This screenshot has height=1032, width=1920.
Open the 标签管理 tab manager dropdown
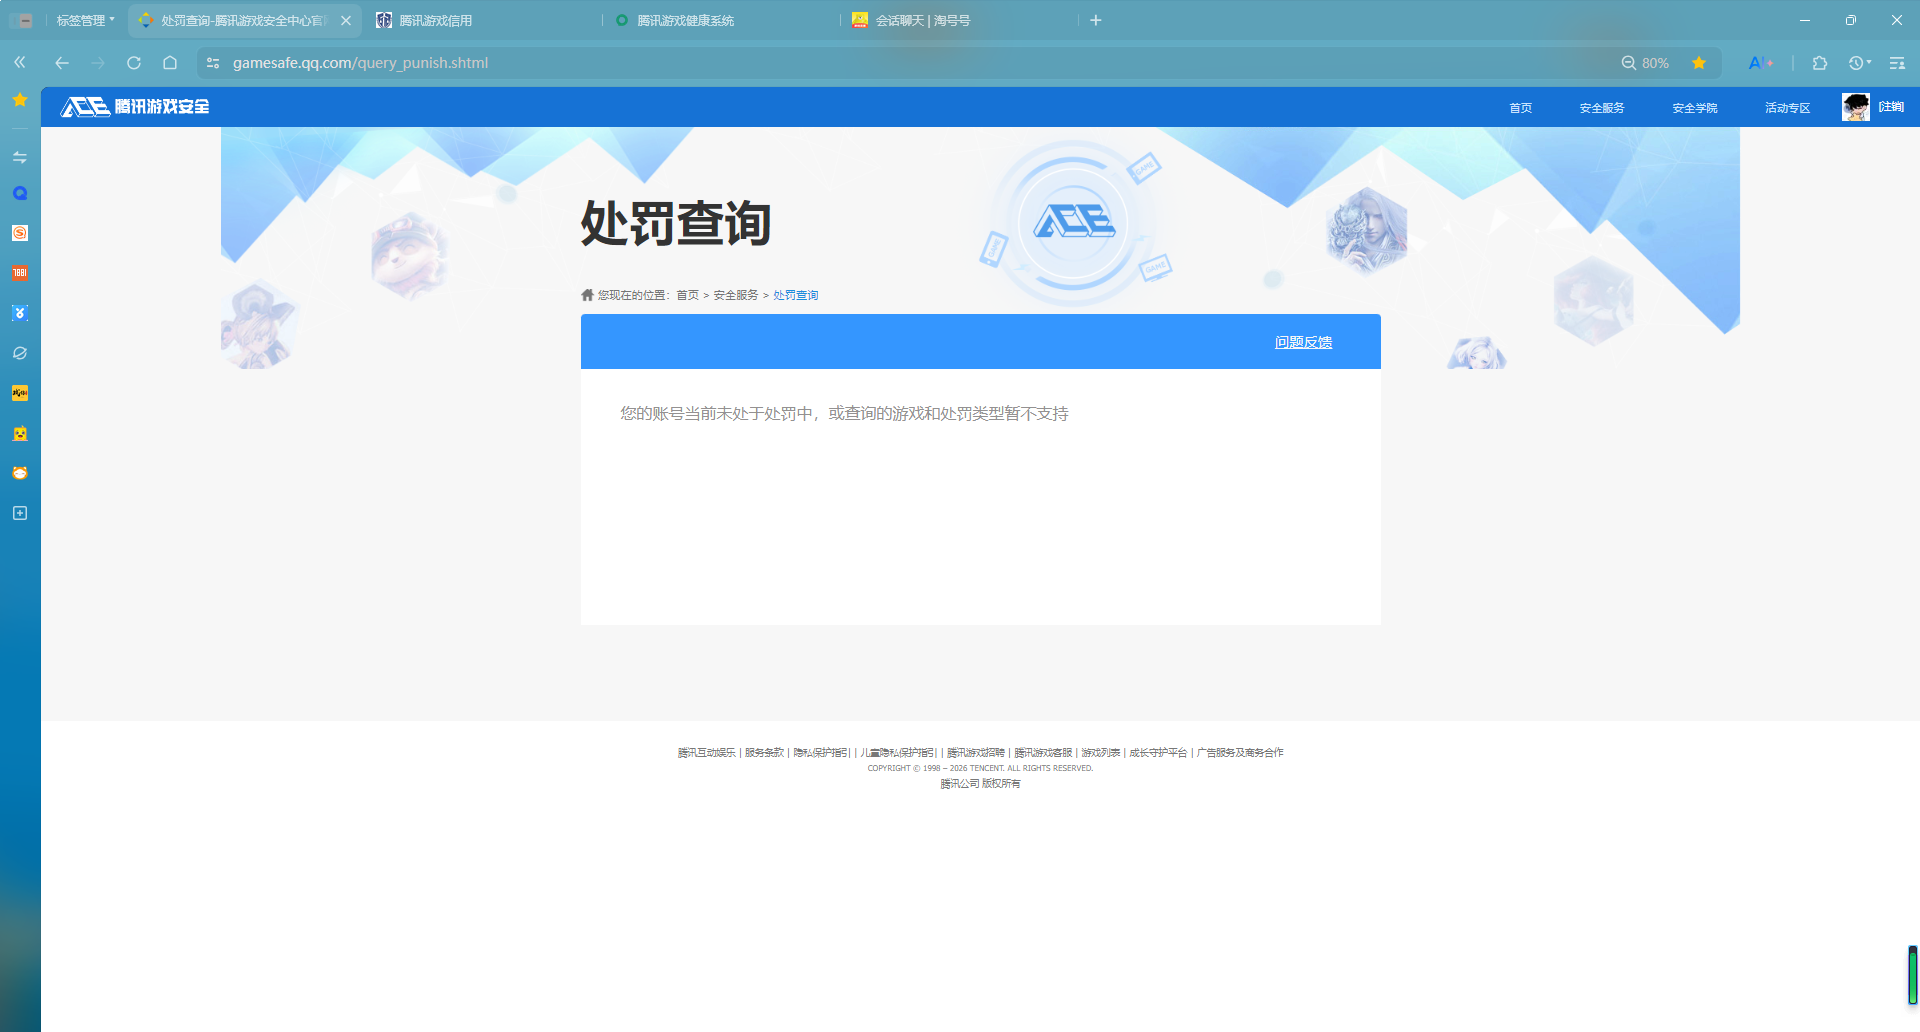(85, 20)
